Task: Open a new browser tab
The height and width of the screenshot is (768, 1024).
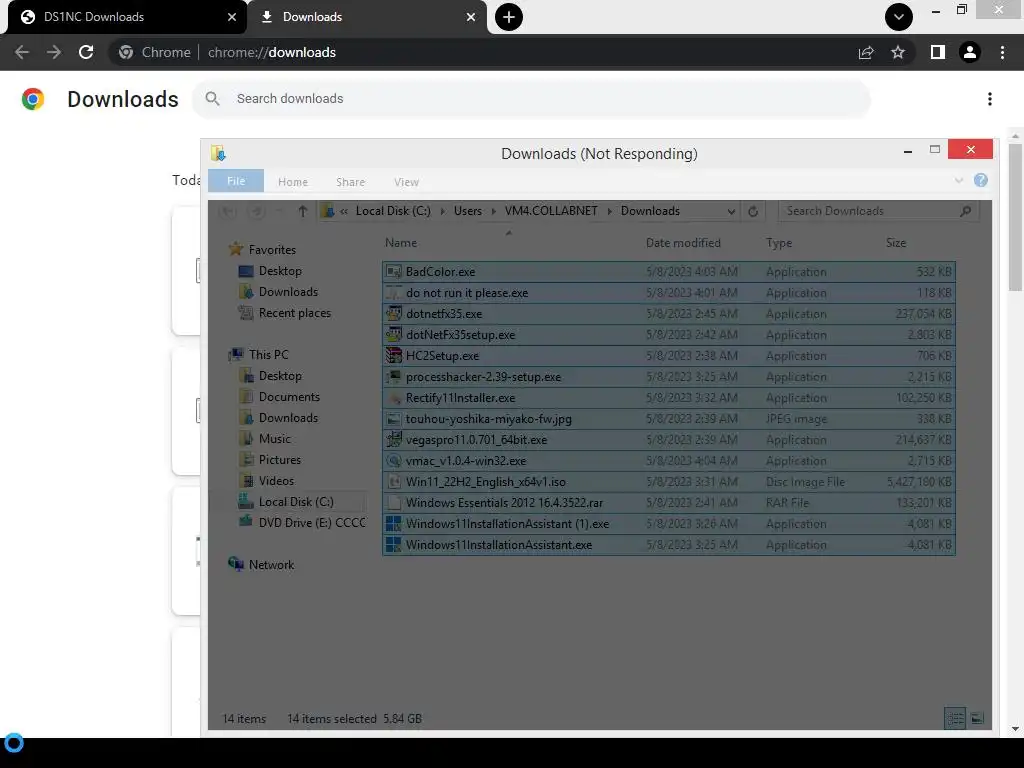Action: [x=509, y=17]
